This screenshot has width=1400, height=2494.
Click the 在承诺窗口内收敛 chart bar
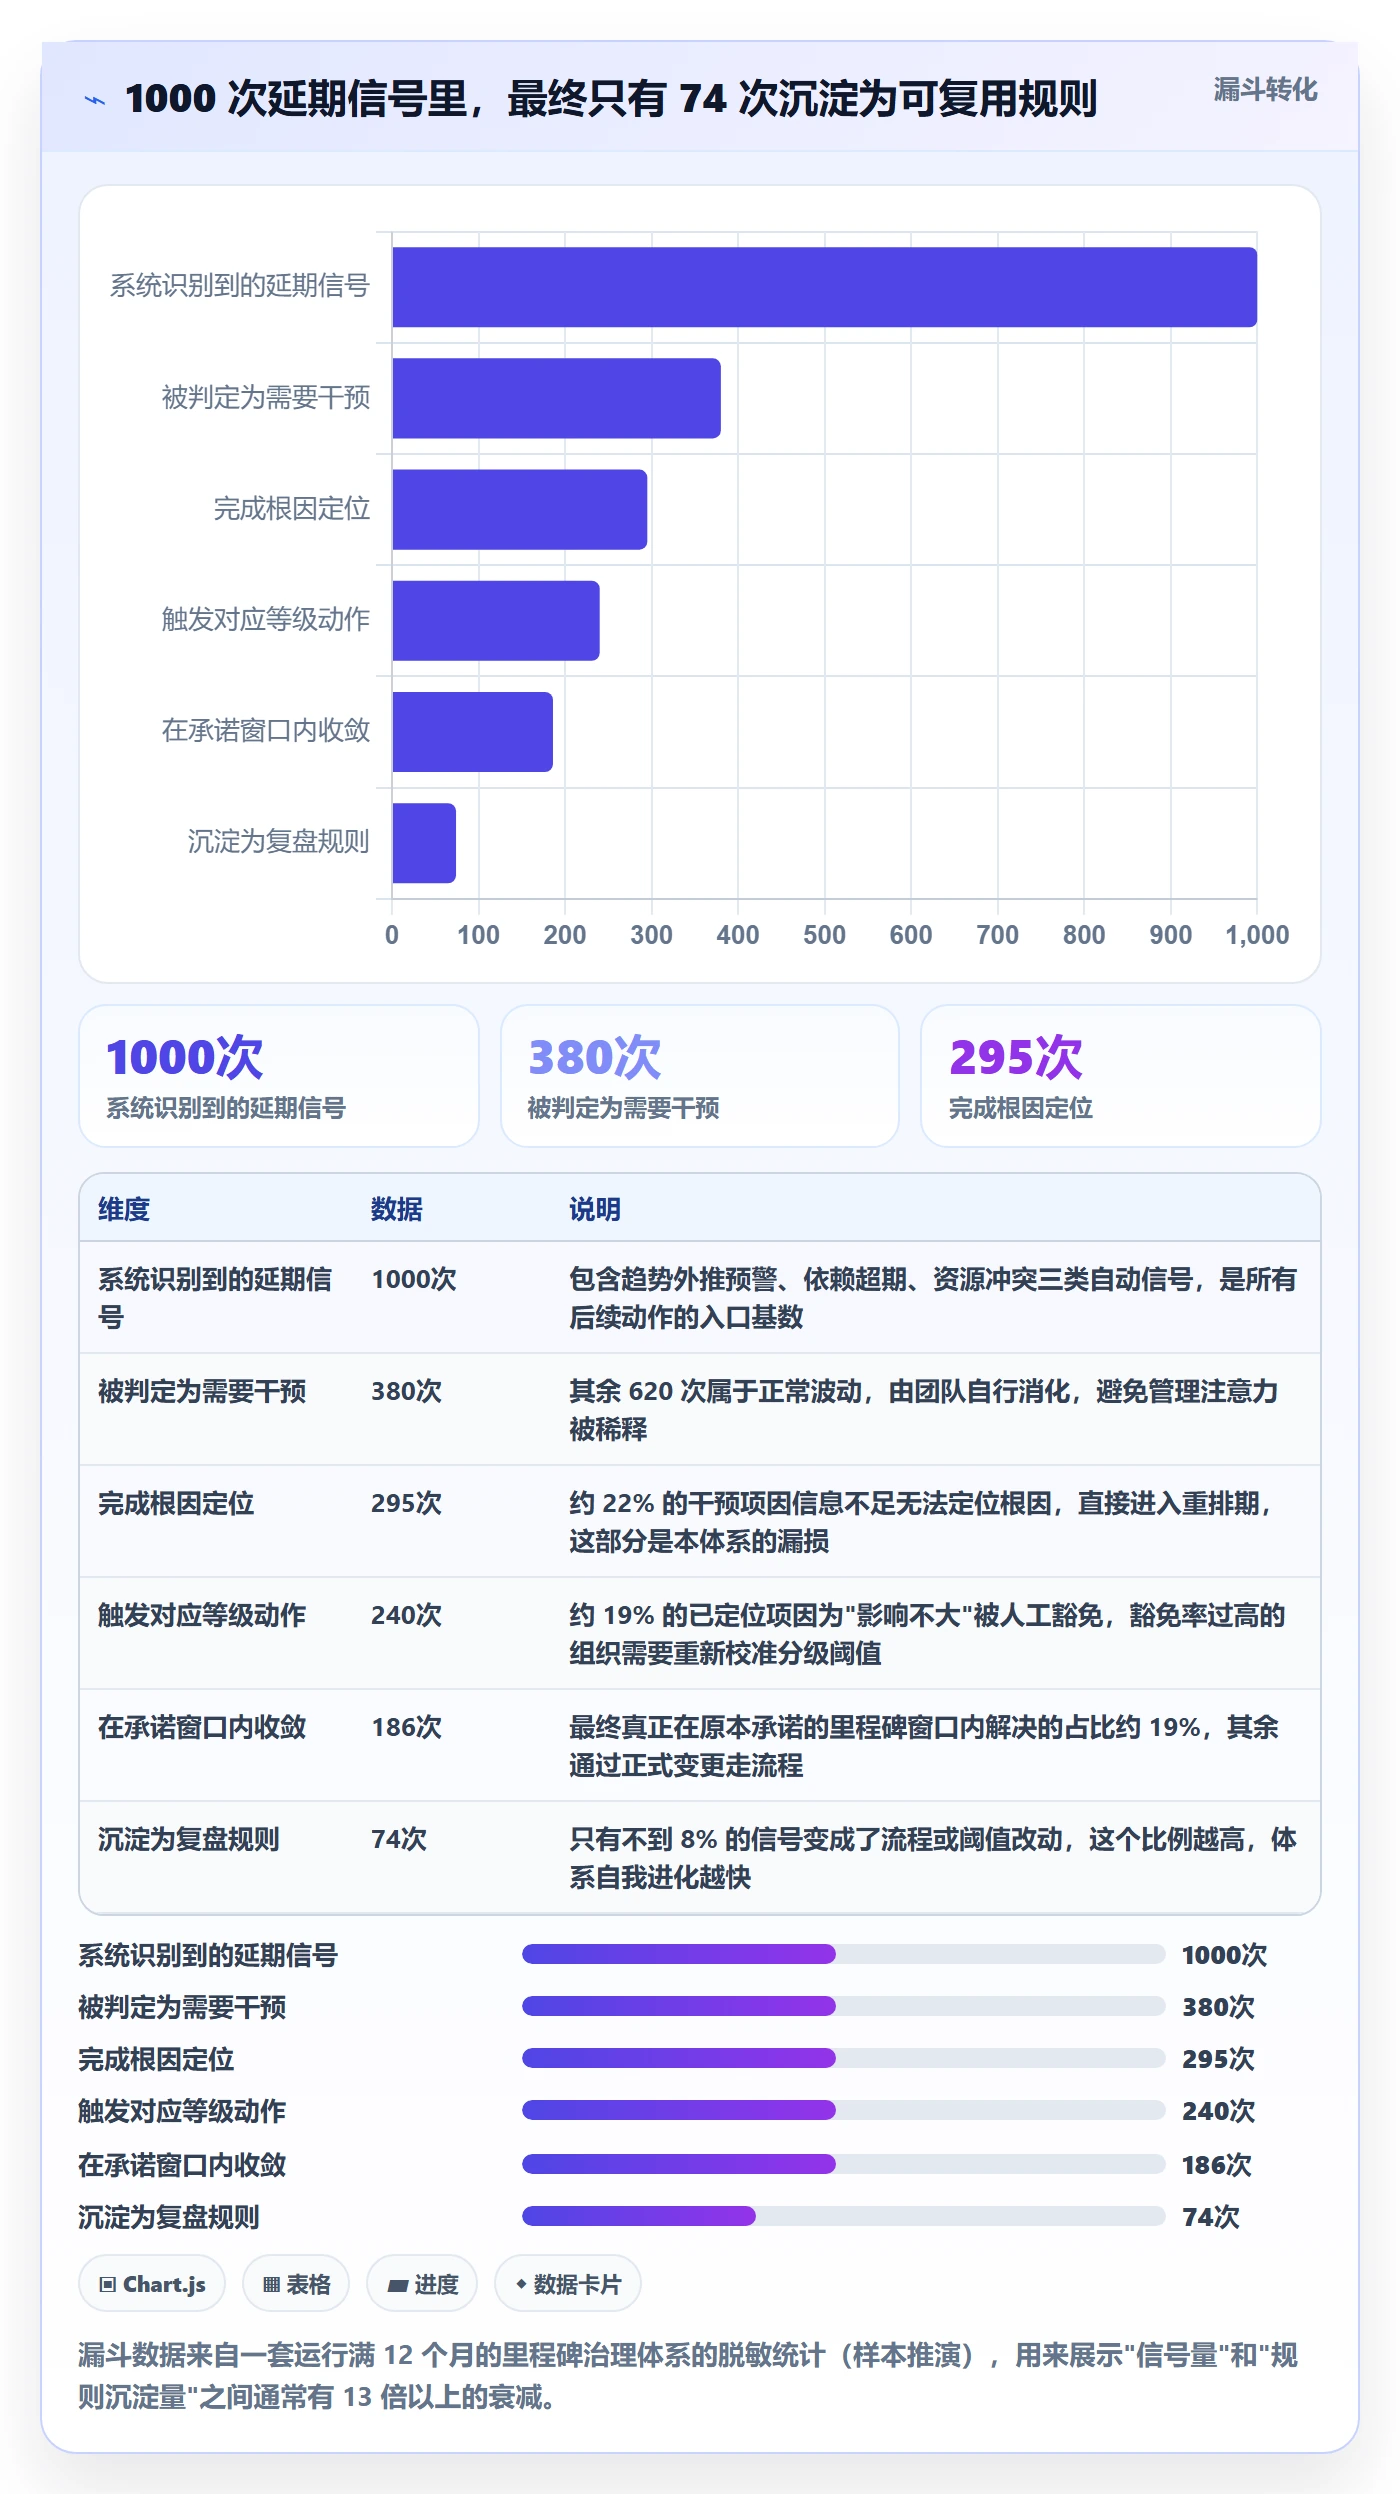(472, 732)
